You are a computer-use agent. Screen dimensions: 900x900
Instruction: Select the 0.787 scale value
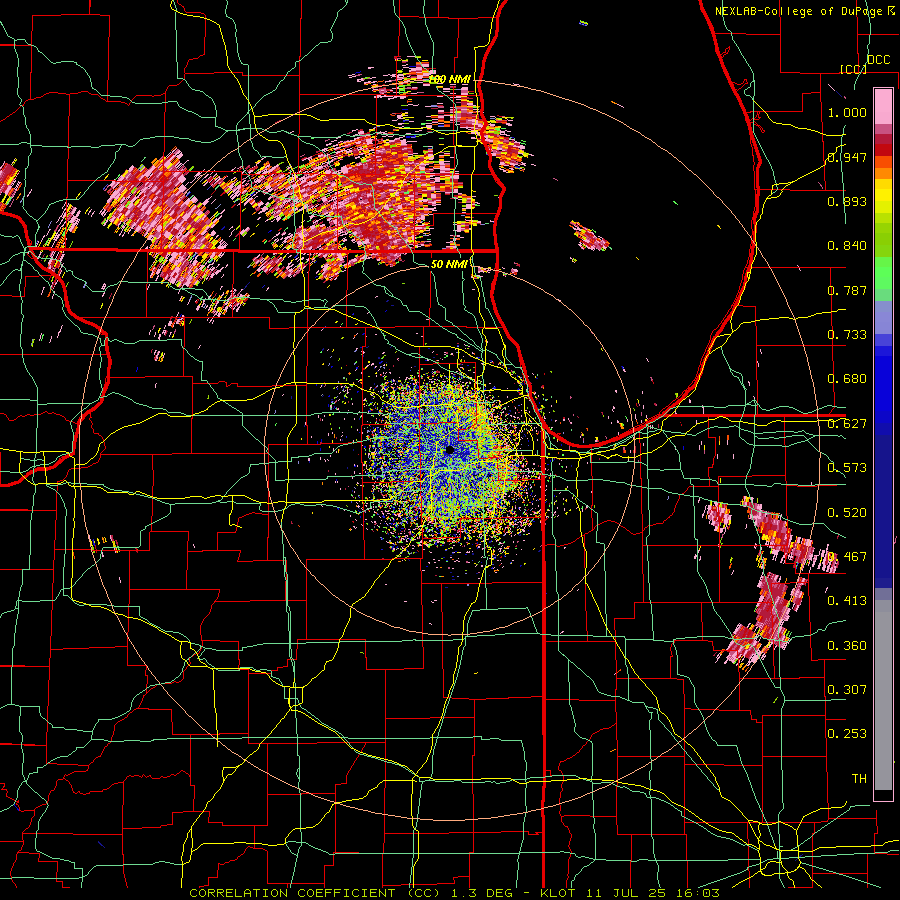click(847, 290)
